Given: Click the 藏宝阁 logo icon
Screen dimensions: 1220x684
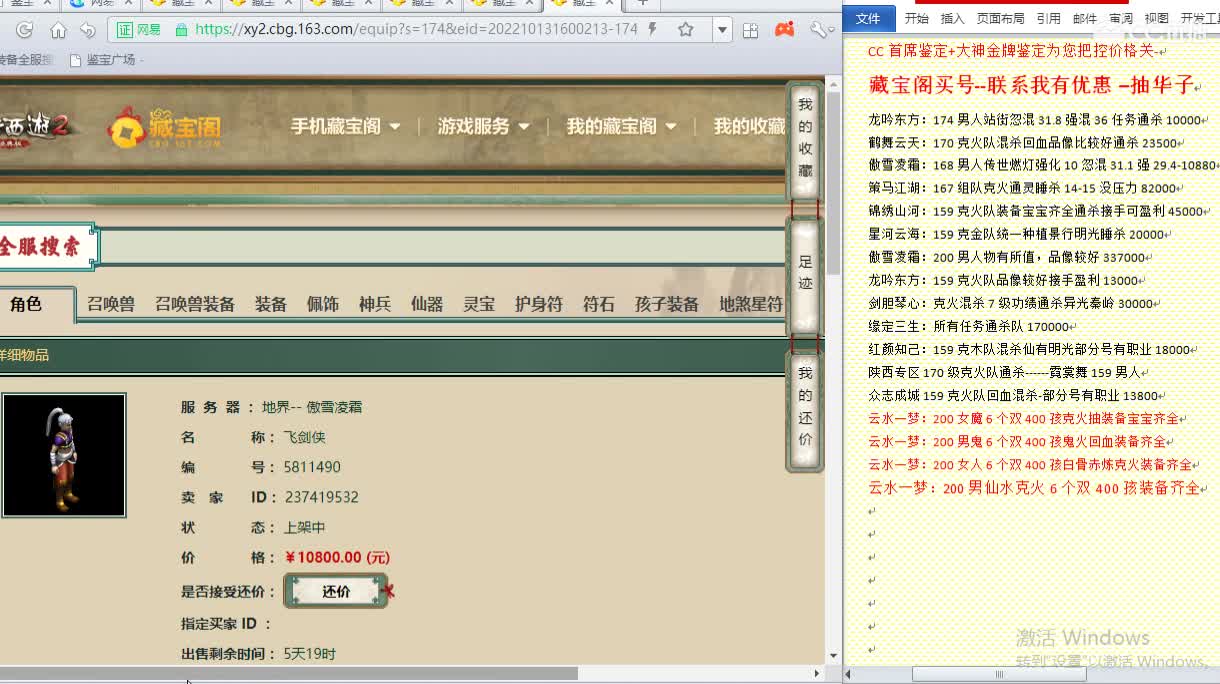Looking at the screenshot, I should [164, 127].
